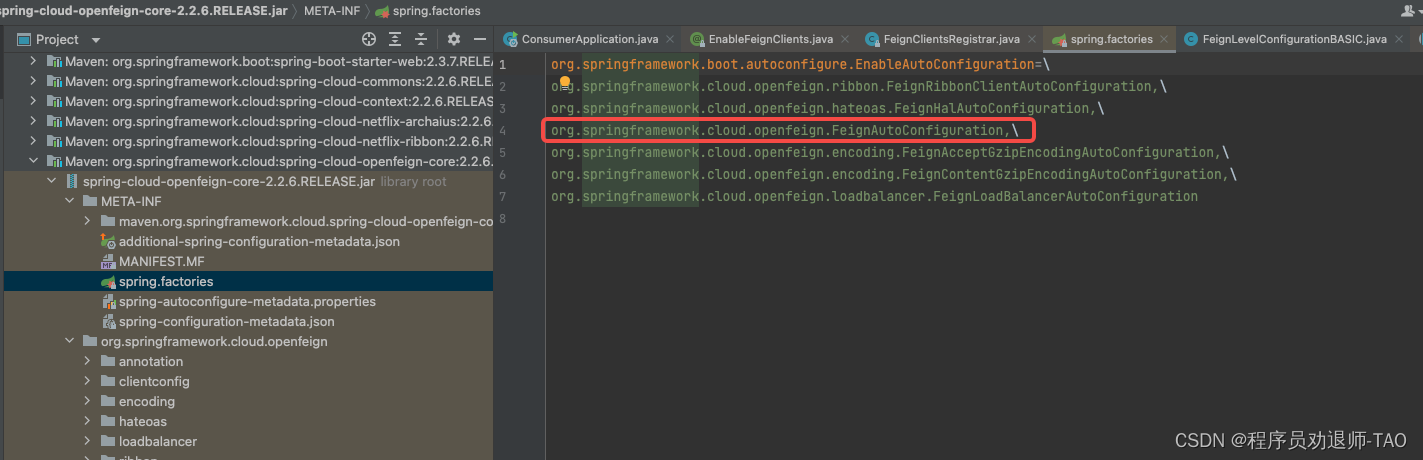The width and height of the screenshot is (1423, 460).
Task: Click ConsumerApplication.java tab's class icon
Action: [x=511, y=39]
